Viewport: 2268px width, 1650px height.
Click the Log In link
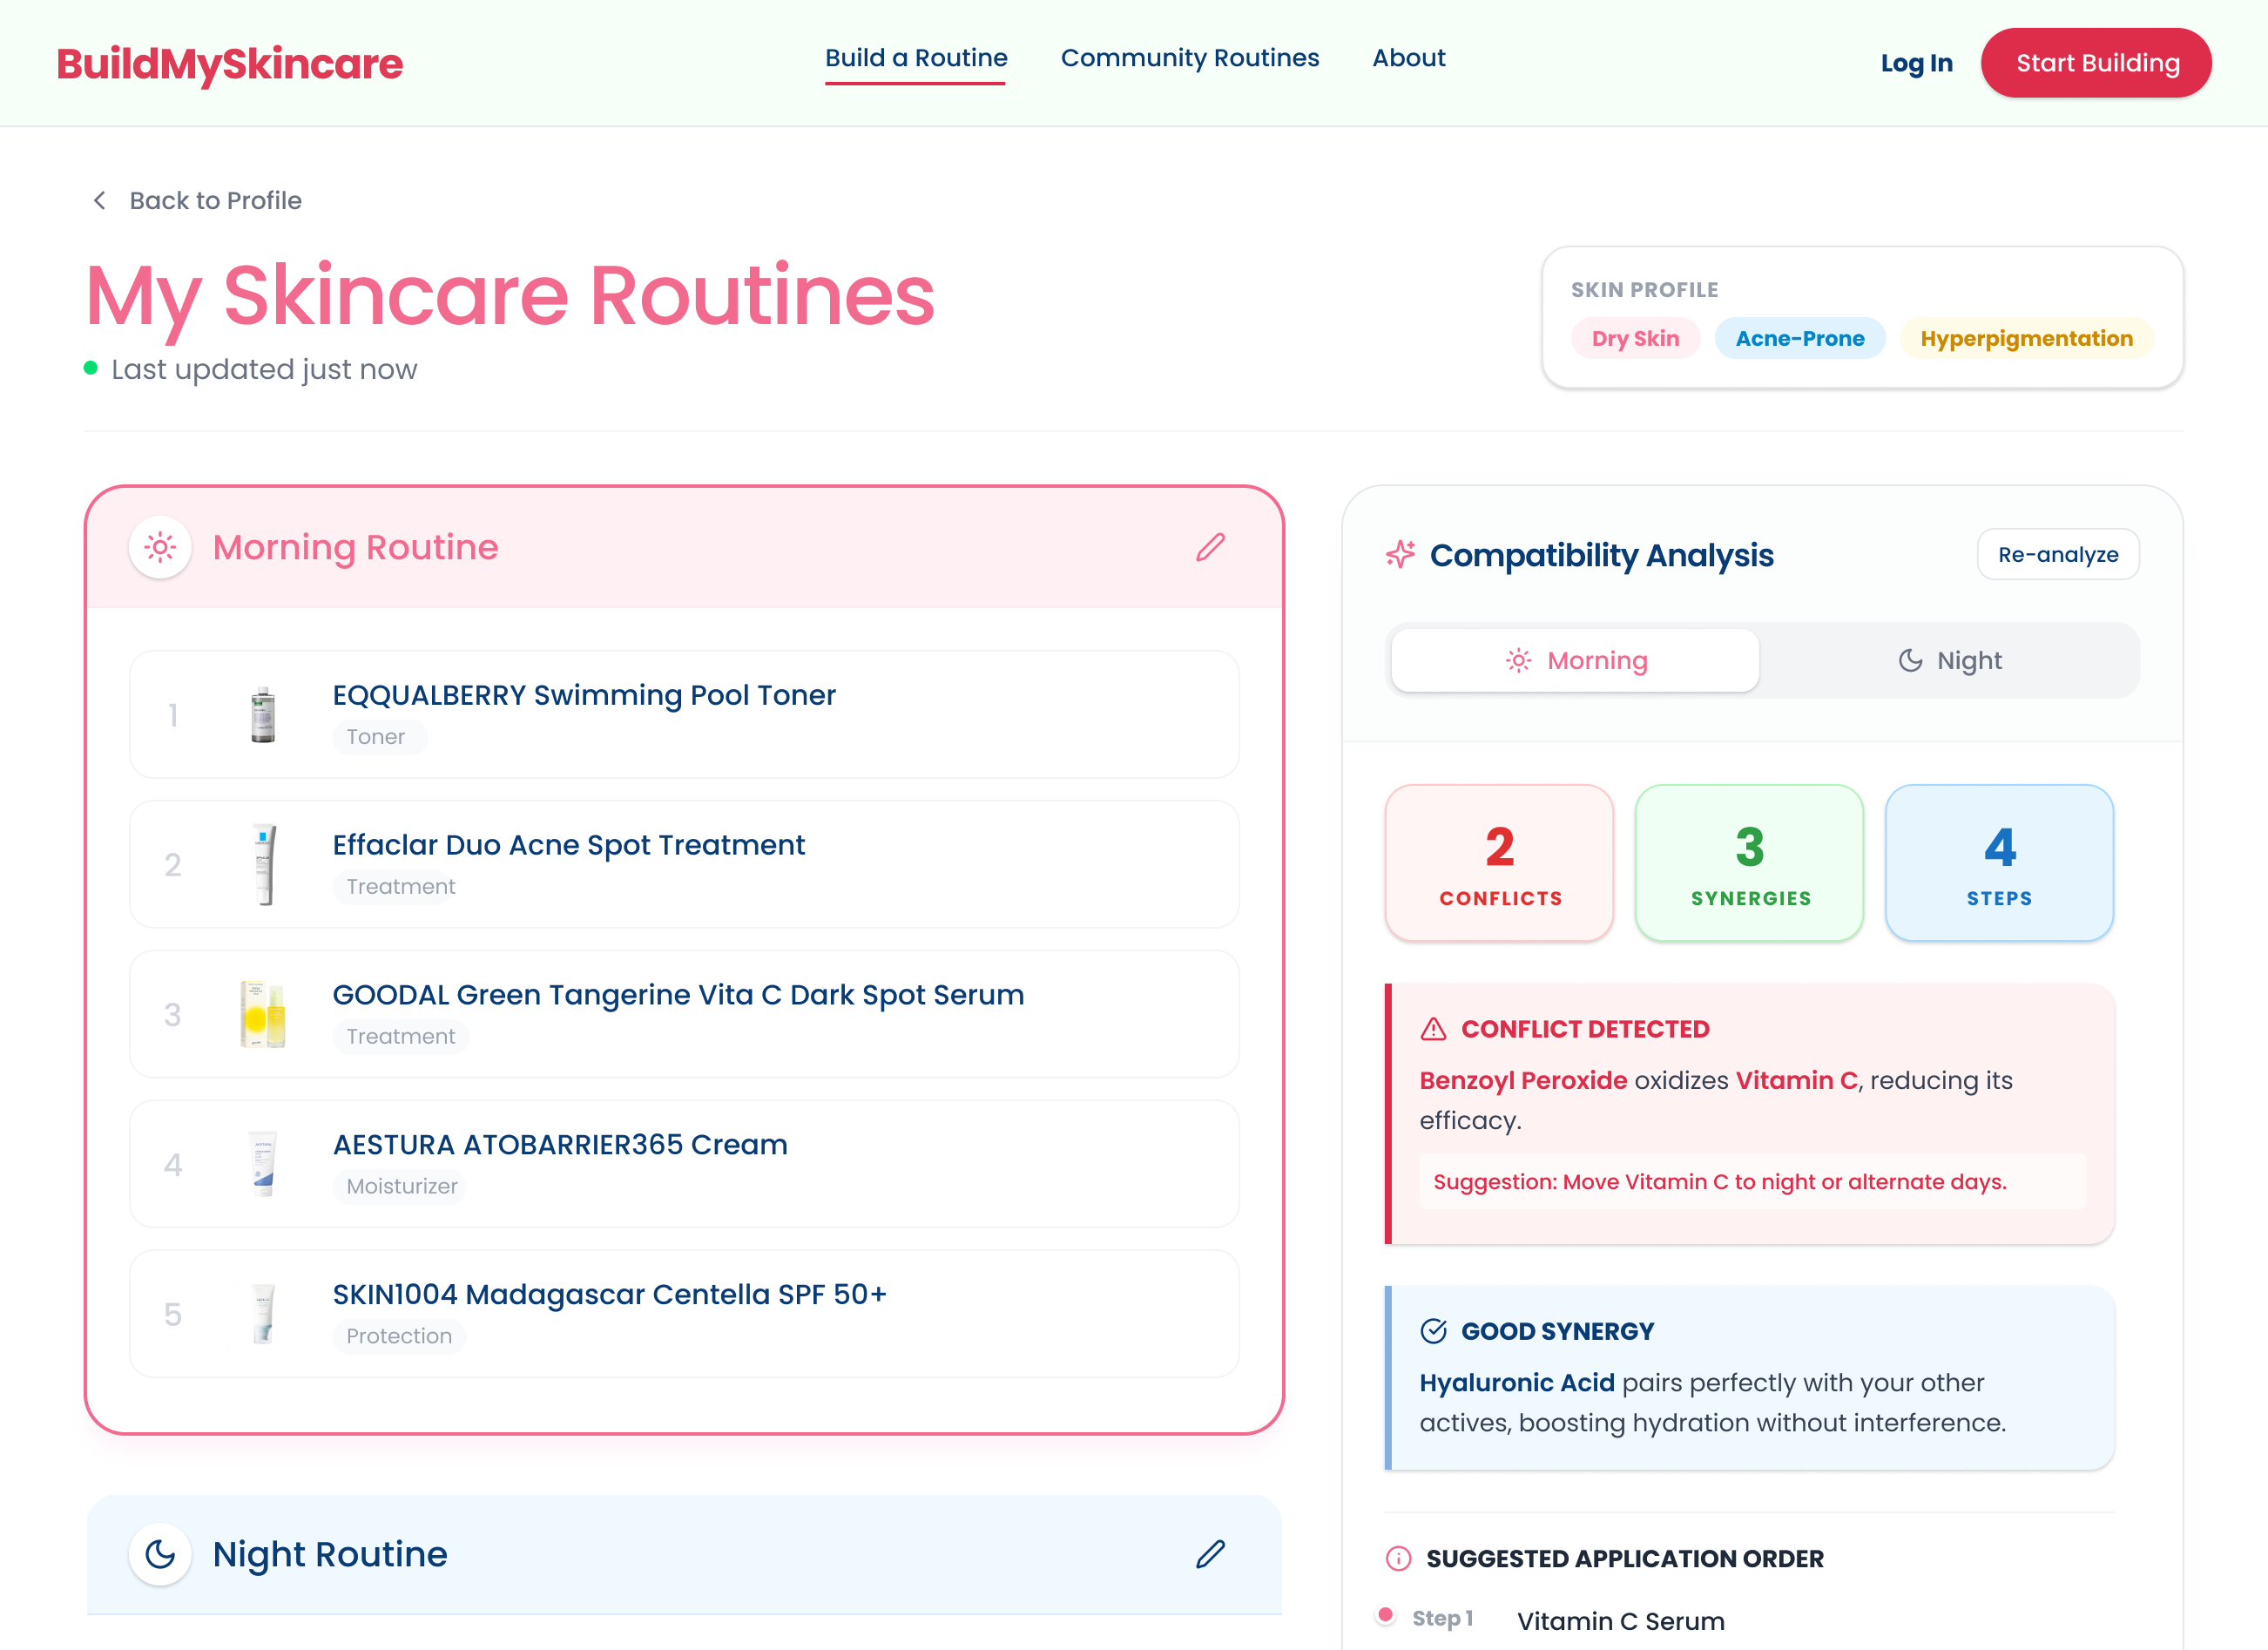1916,63
